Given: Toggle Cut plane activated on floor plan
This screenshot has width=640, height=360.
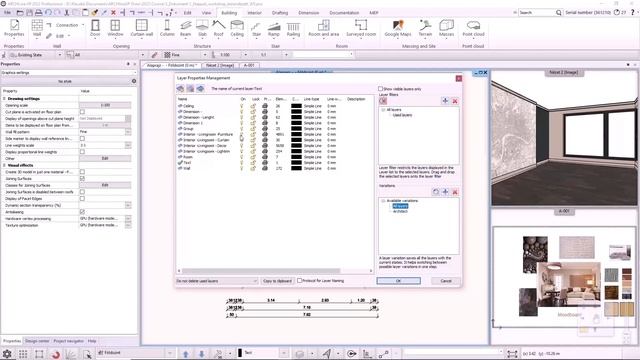Looking at the screenshot, I should pyautogui.click(x=82, y=112).
